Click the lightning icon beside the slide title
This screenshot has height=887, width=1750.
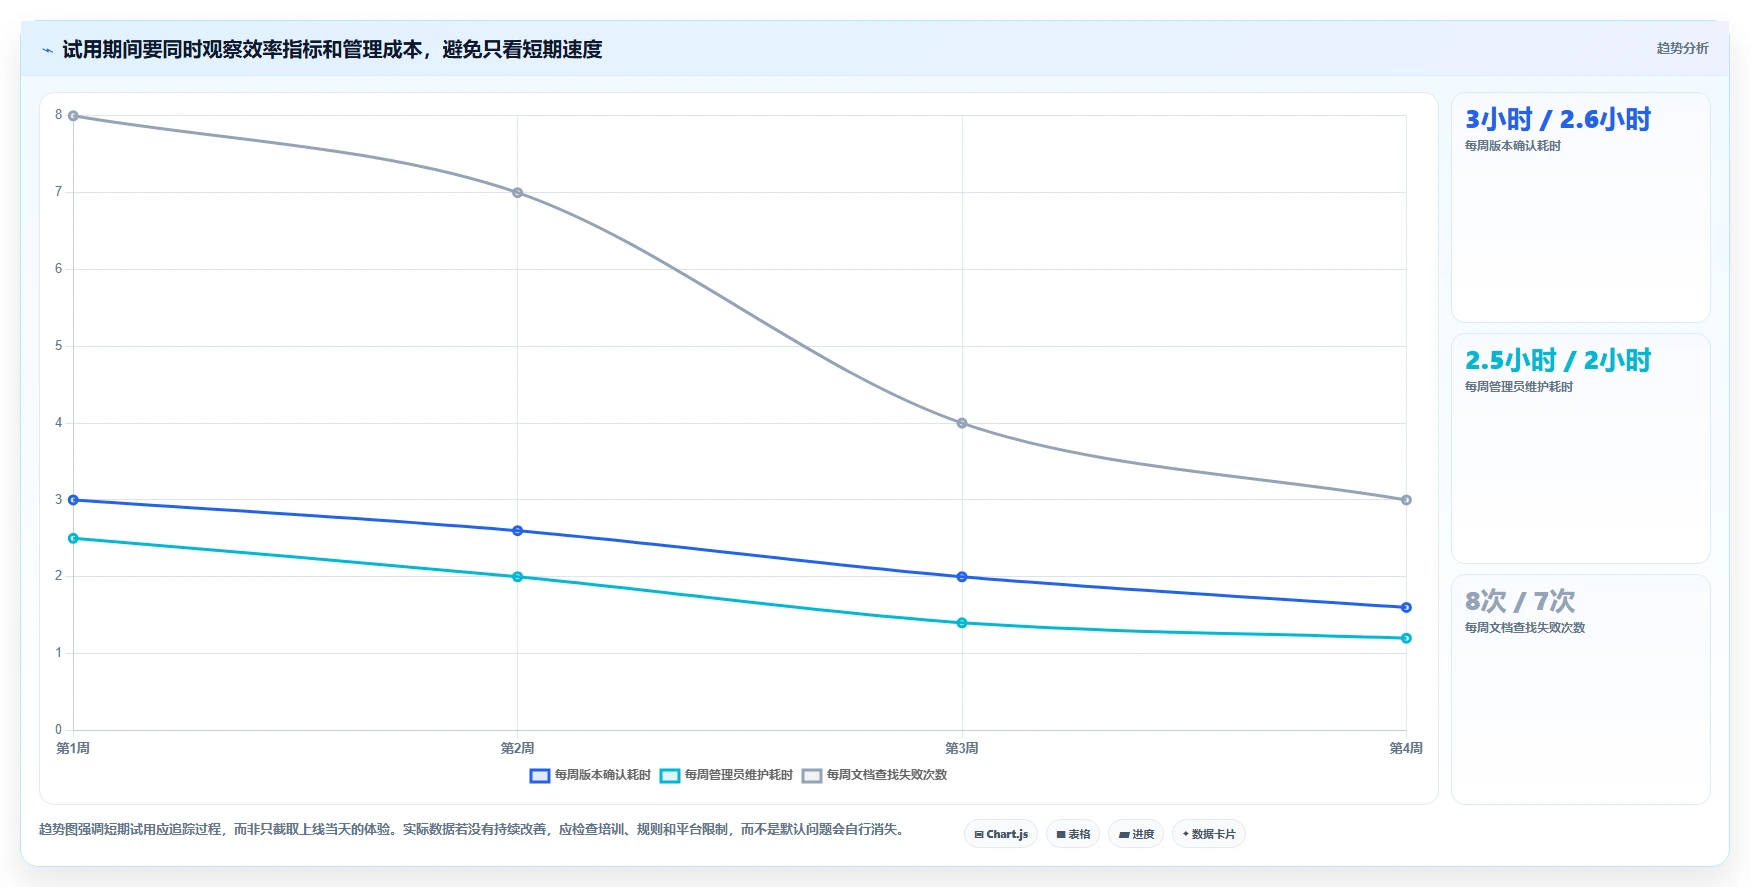(x=47, y=50)
